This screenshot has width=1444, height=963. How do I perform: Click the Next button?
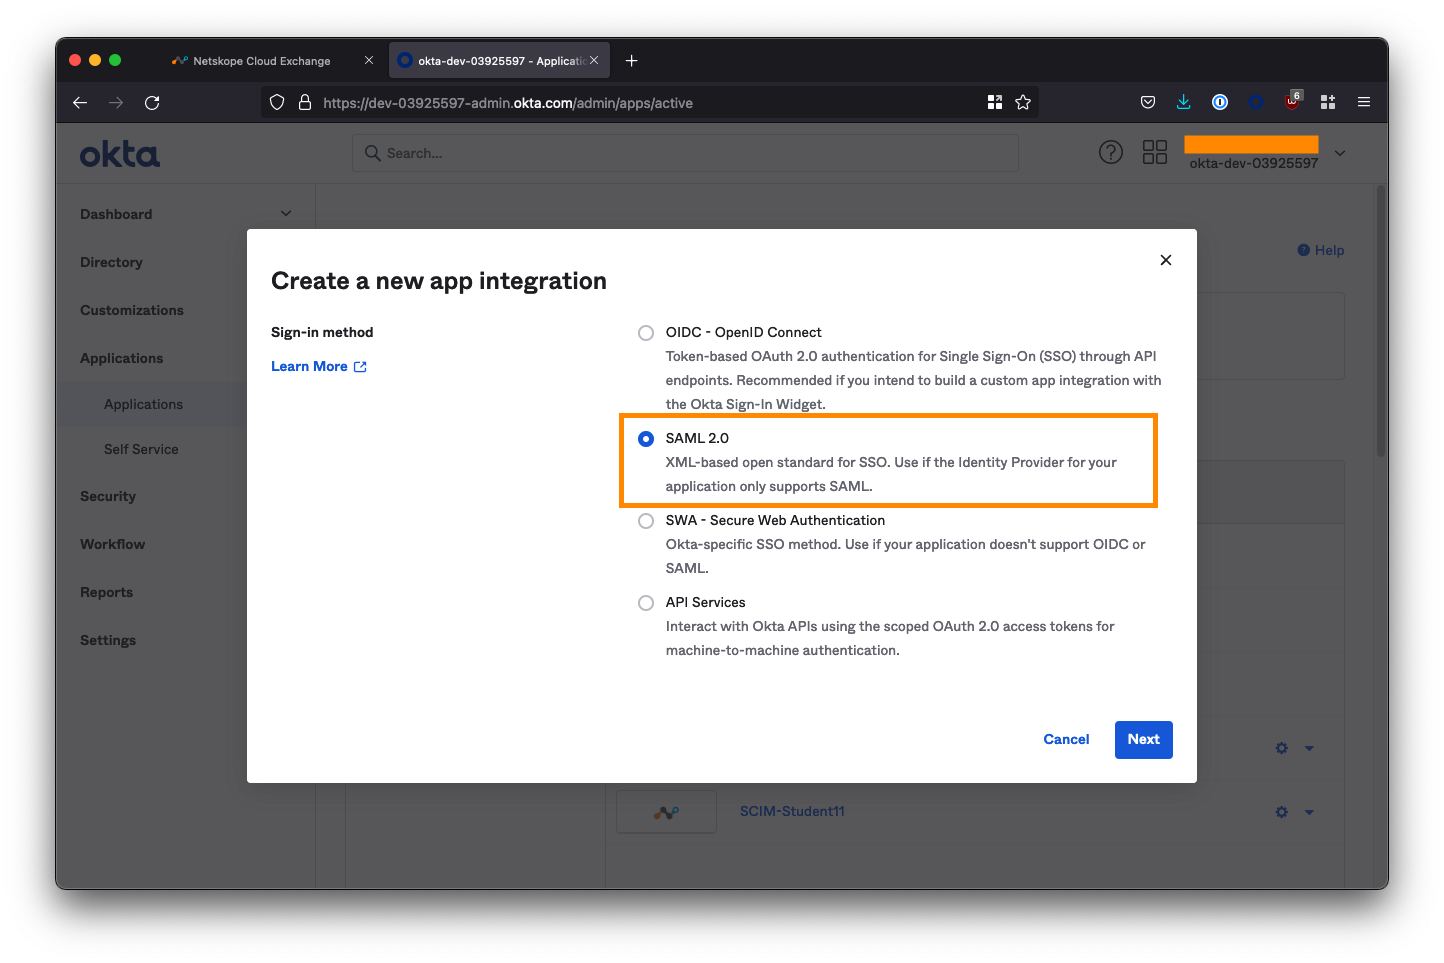pyautogui.click(x=1143, y=740)
